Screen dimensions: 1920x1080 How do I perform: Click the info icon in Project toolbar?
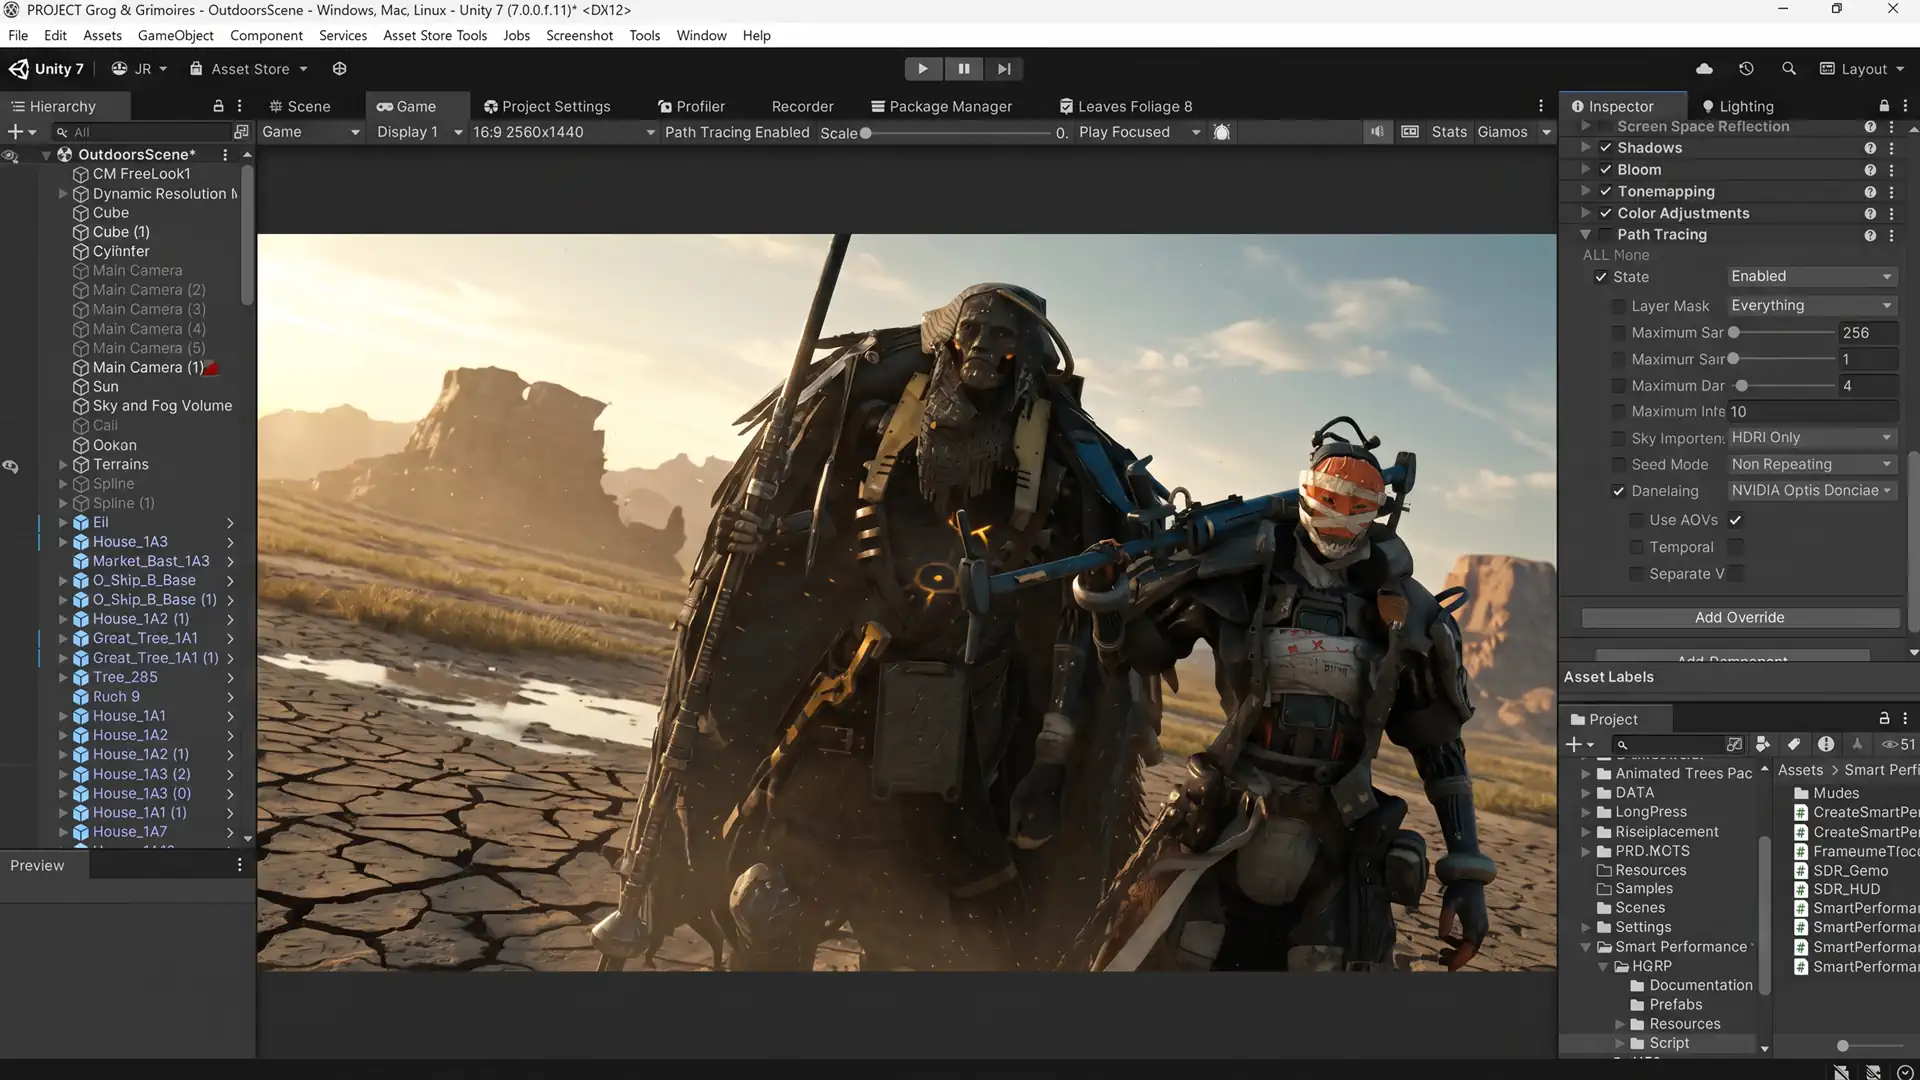tap(1826, 745)
